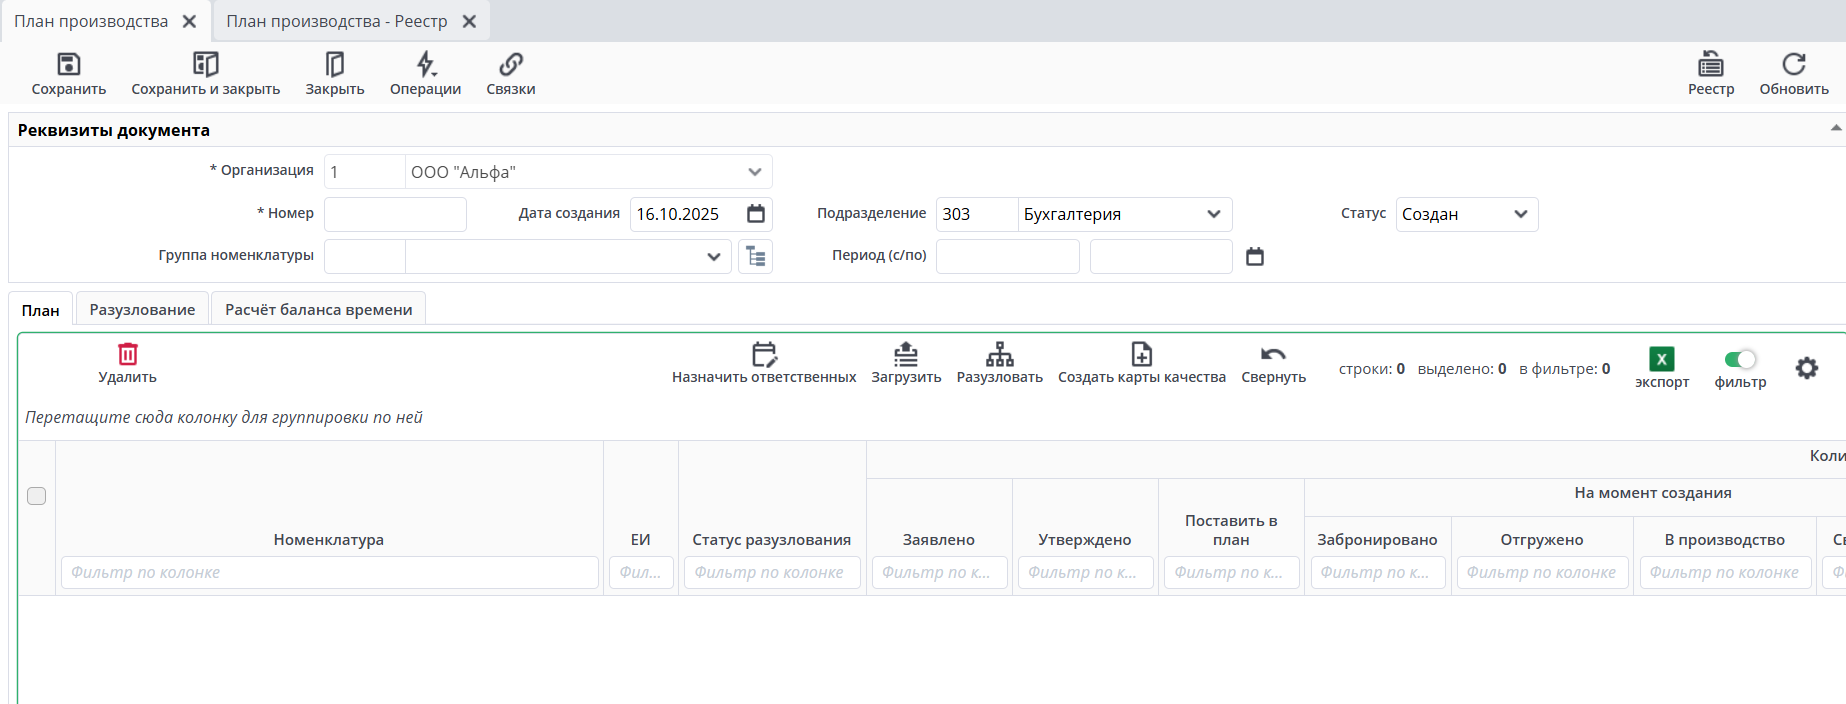Click the red Удалить trash icon
The height and width of the screenshot is (704, 1846).
click(x=127, y=355)
